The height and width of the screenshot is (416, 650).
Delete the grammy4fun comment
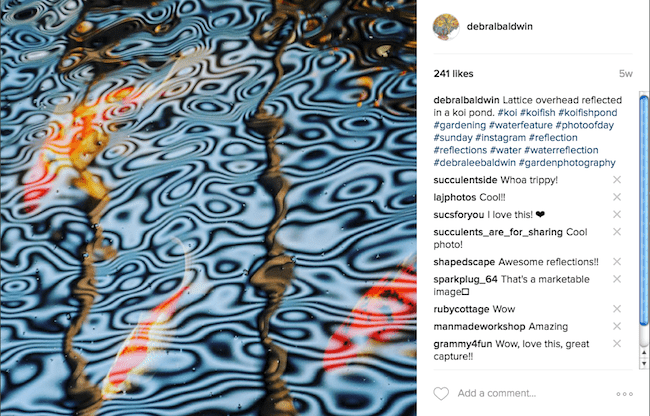click(617, 344)
